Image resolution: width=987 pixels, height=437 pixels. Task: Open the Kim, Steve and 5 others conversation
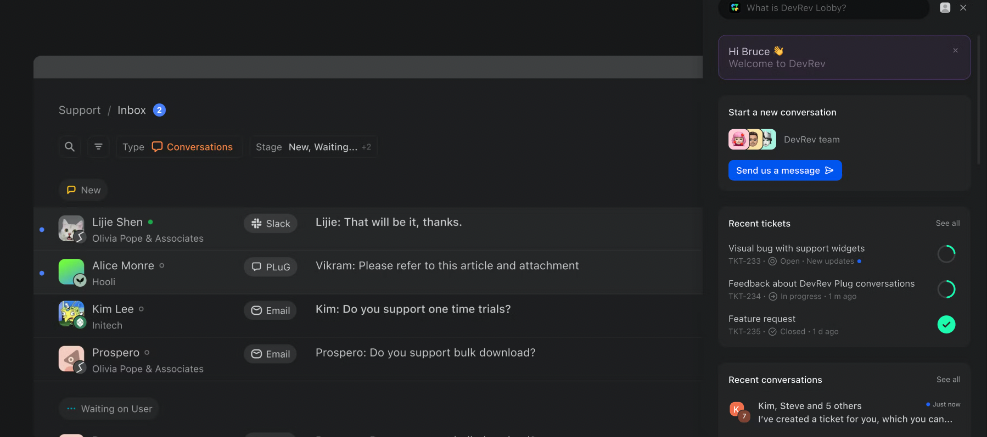[x=844, y=412]
